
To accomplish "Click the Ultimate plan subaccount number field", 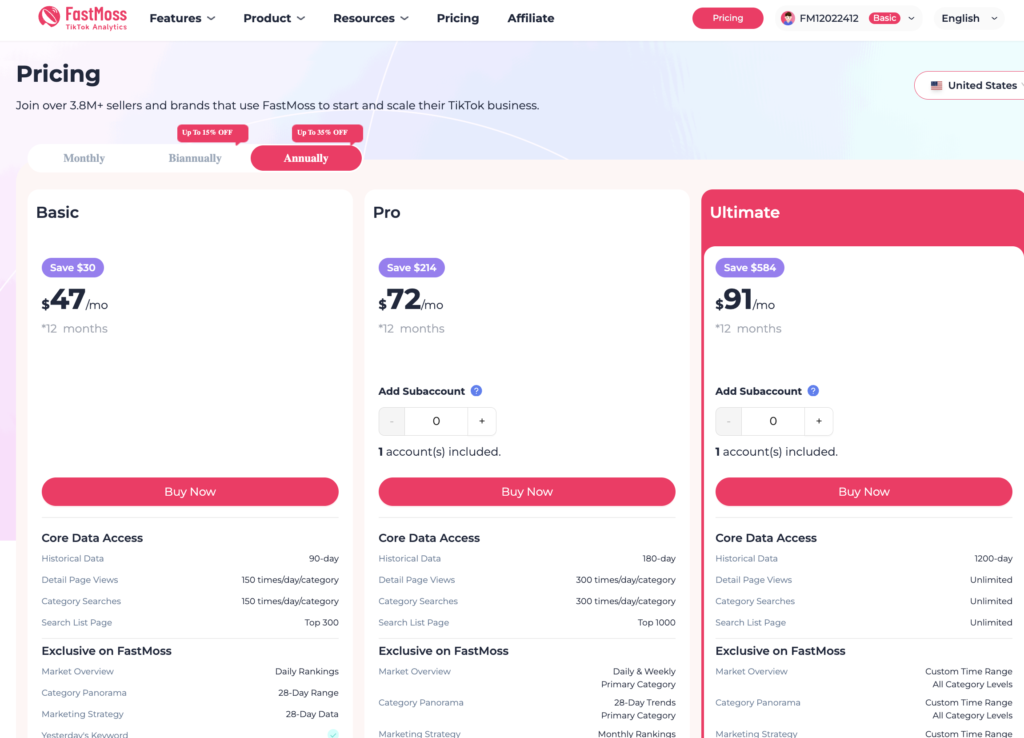I will (773, 421).
